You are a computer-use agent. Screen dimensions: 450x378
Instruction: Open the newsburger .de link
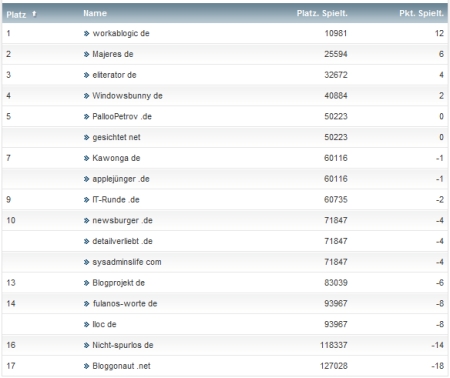tap(122, 220)
